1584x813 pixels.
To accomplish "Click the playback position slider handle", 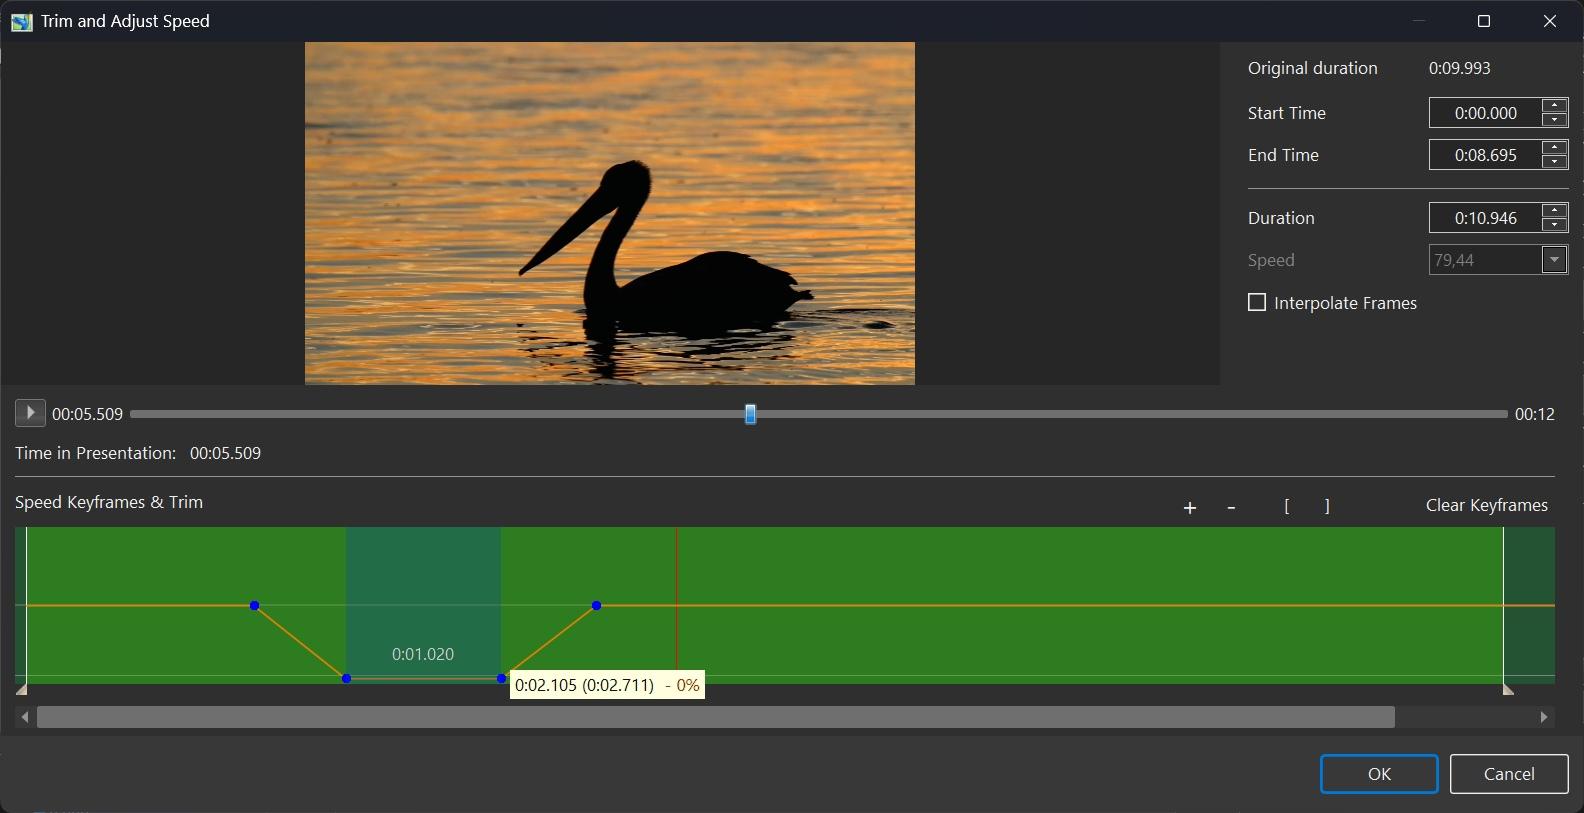I will (x=750, y=414).
